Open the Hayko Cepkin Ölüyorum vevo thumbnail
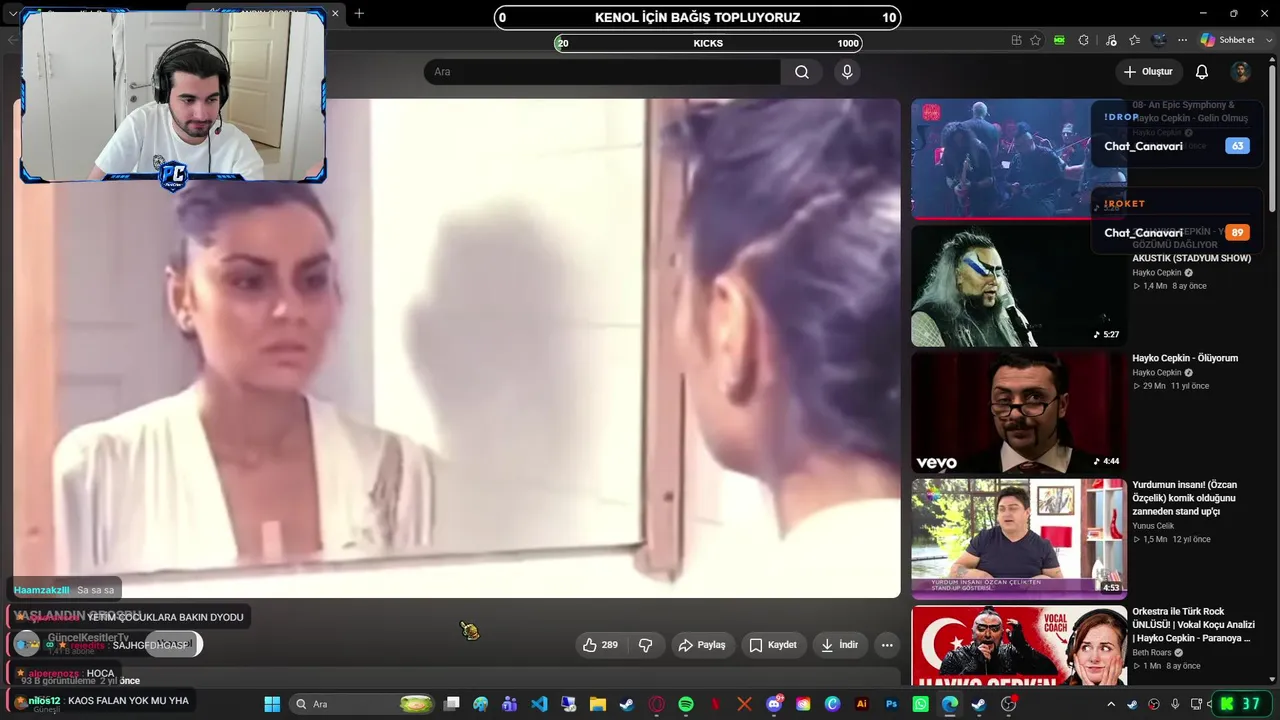The image size is (1280, 720). tap(1019, 412)
